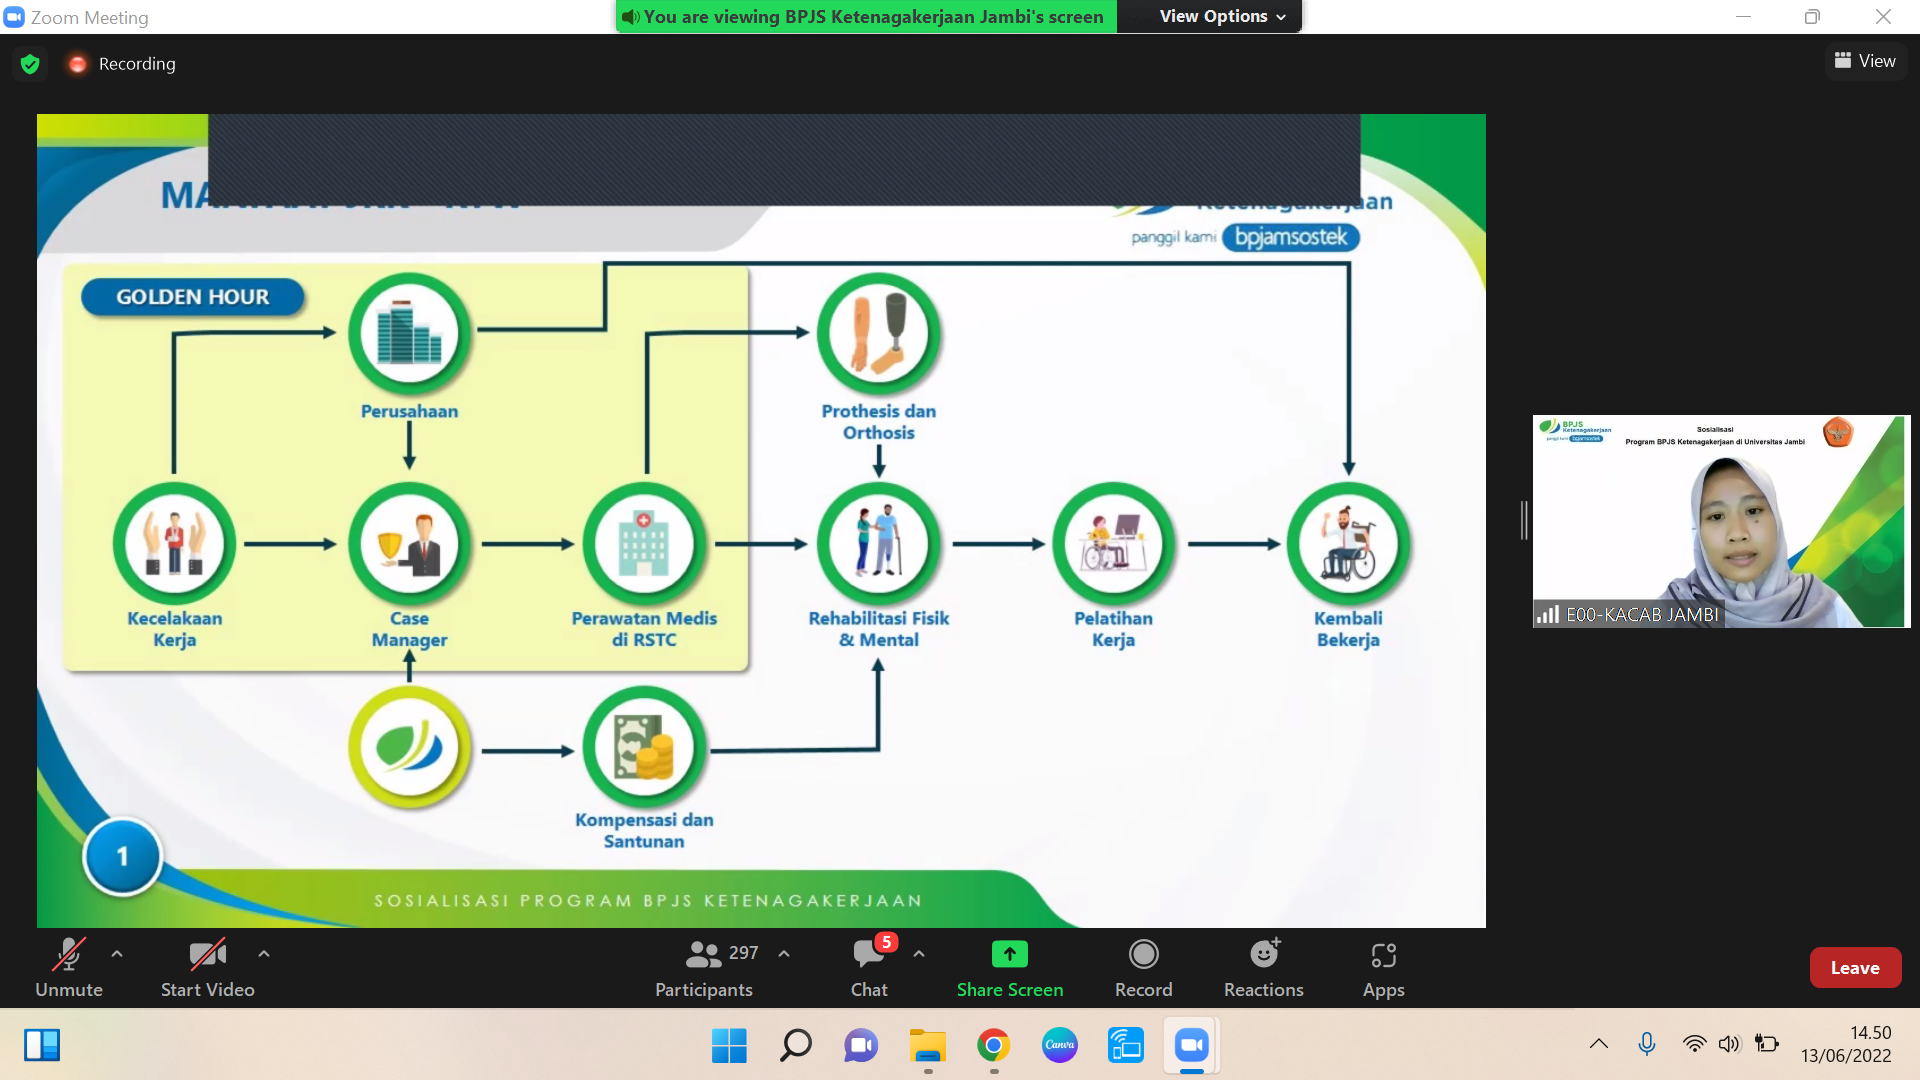This screenshot has width=1920, height=1080.
Task: Click the video panel resize divider handle
Action: coord(1524,520)
